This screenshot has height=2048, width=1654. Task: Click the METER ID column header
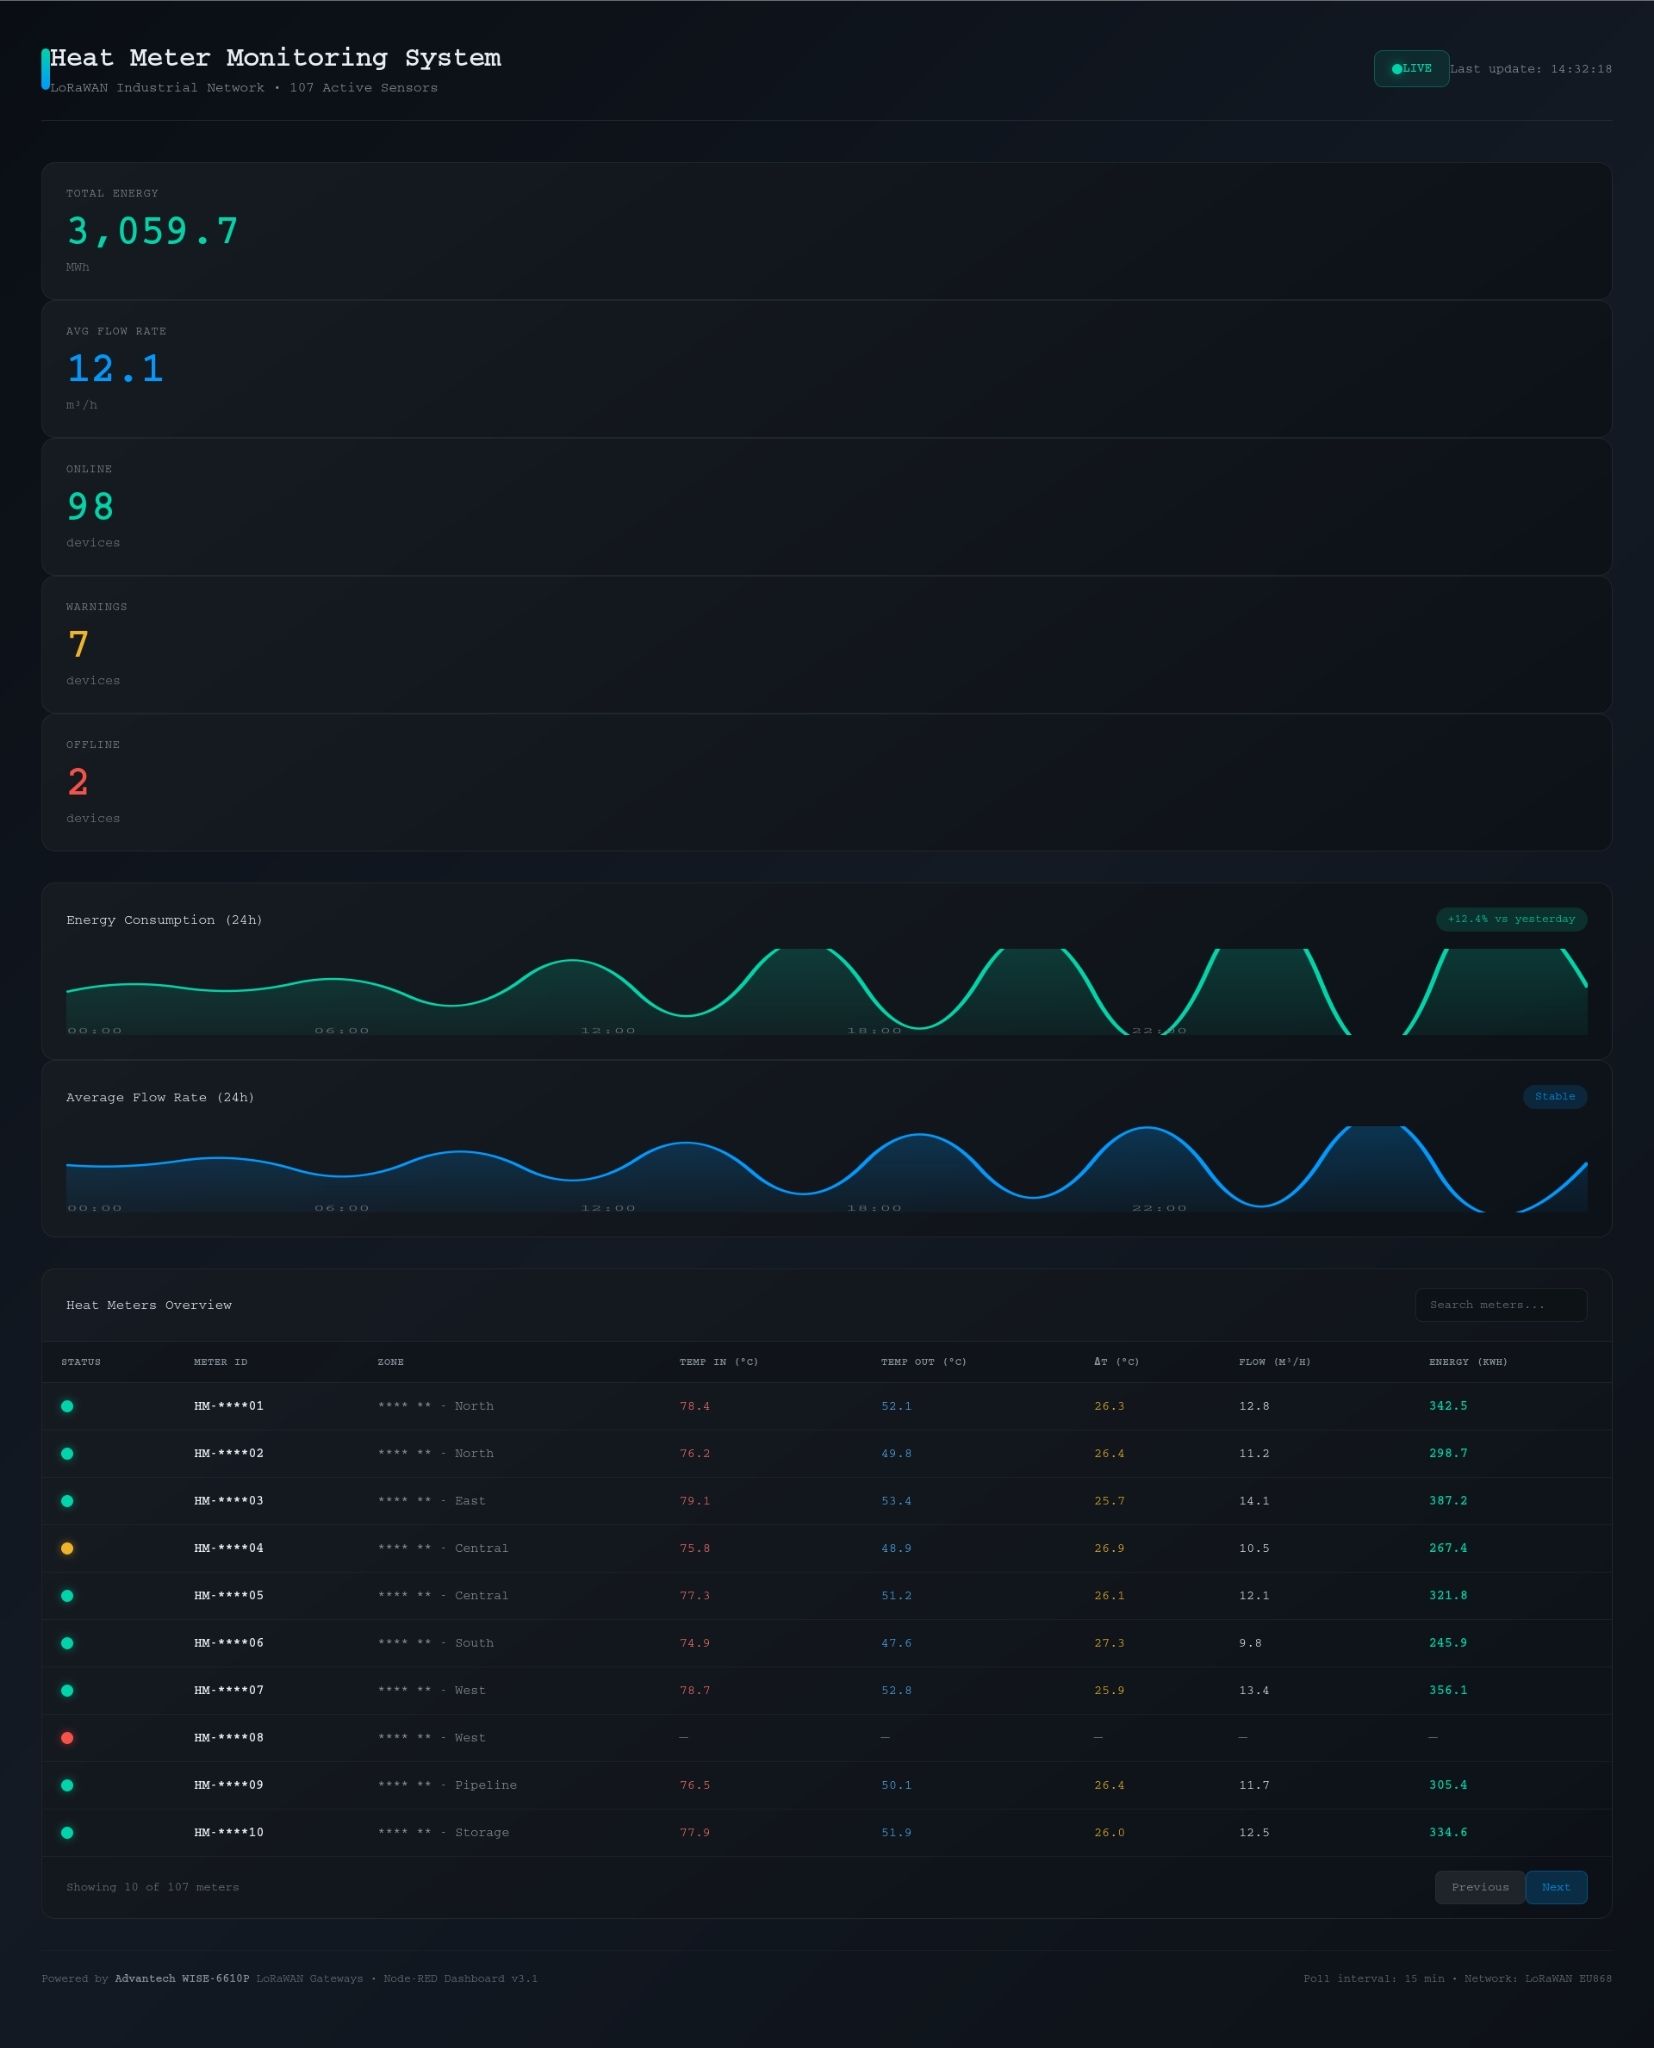tap(220, 1362)
